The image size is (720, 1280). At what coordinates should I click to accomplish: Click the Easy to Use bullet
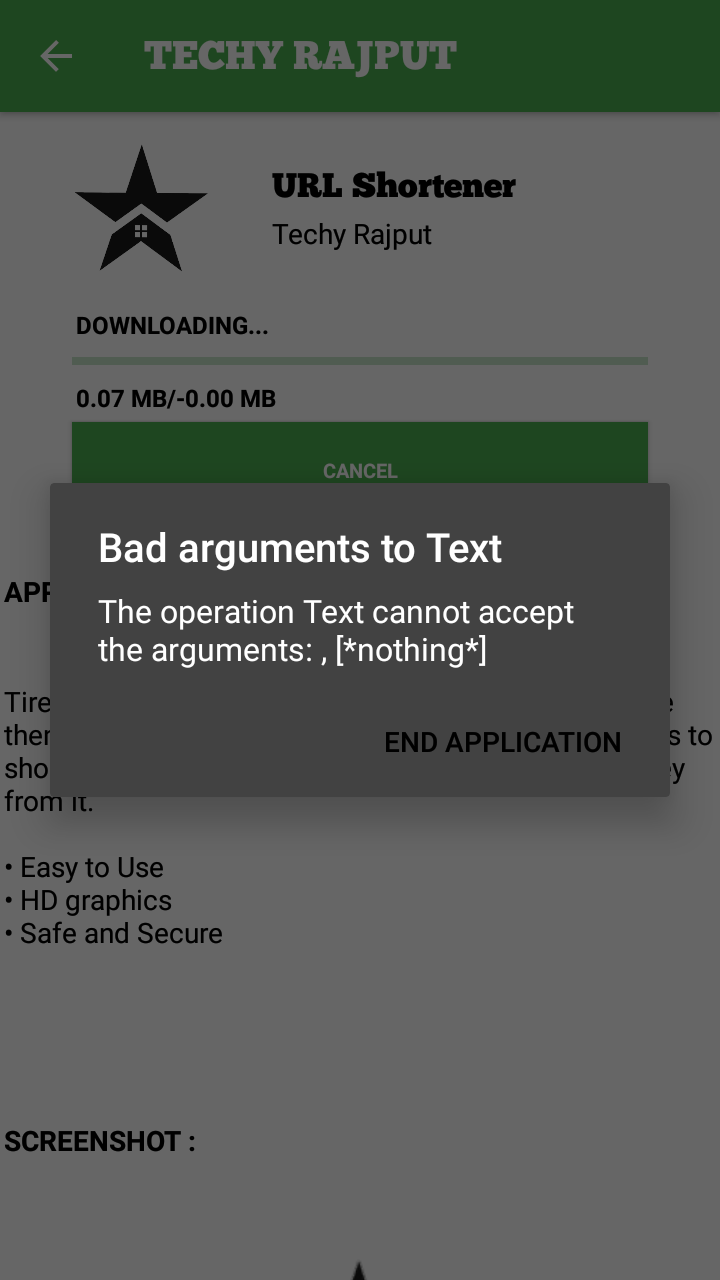click(x=84, y=867)
